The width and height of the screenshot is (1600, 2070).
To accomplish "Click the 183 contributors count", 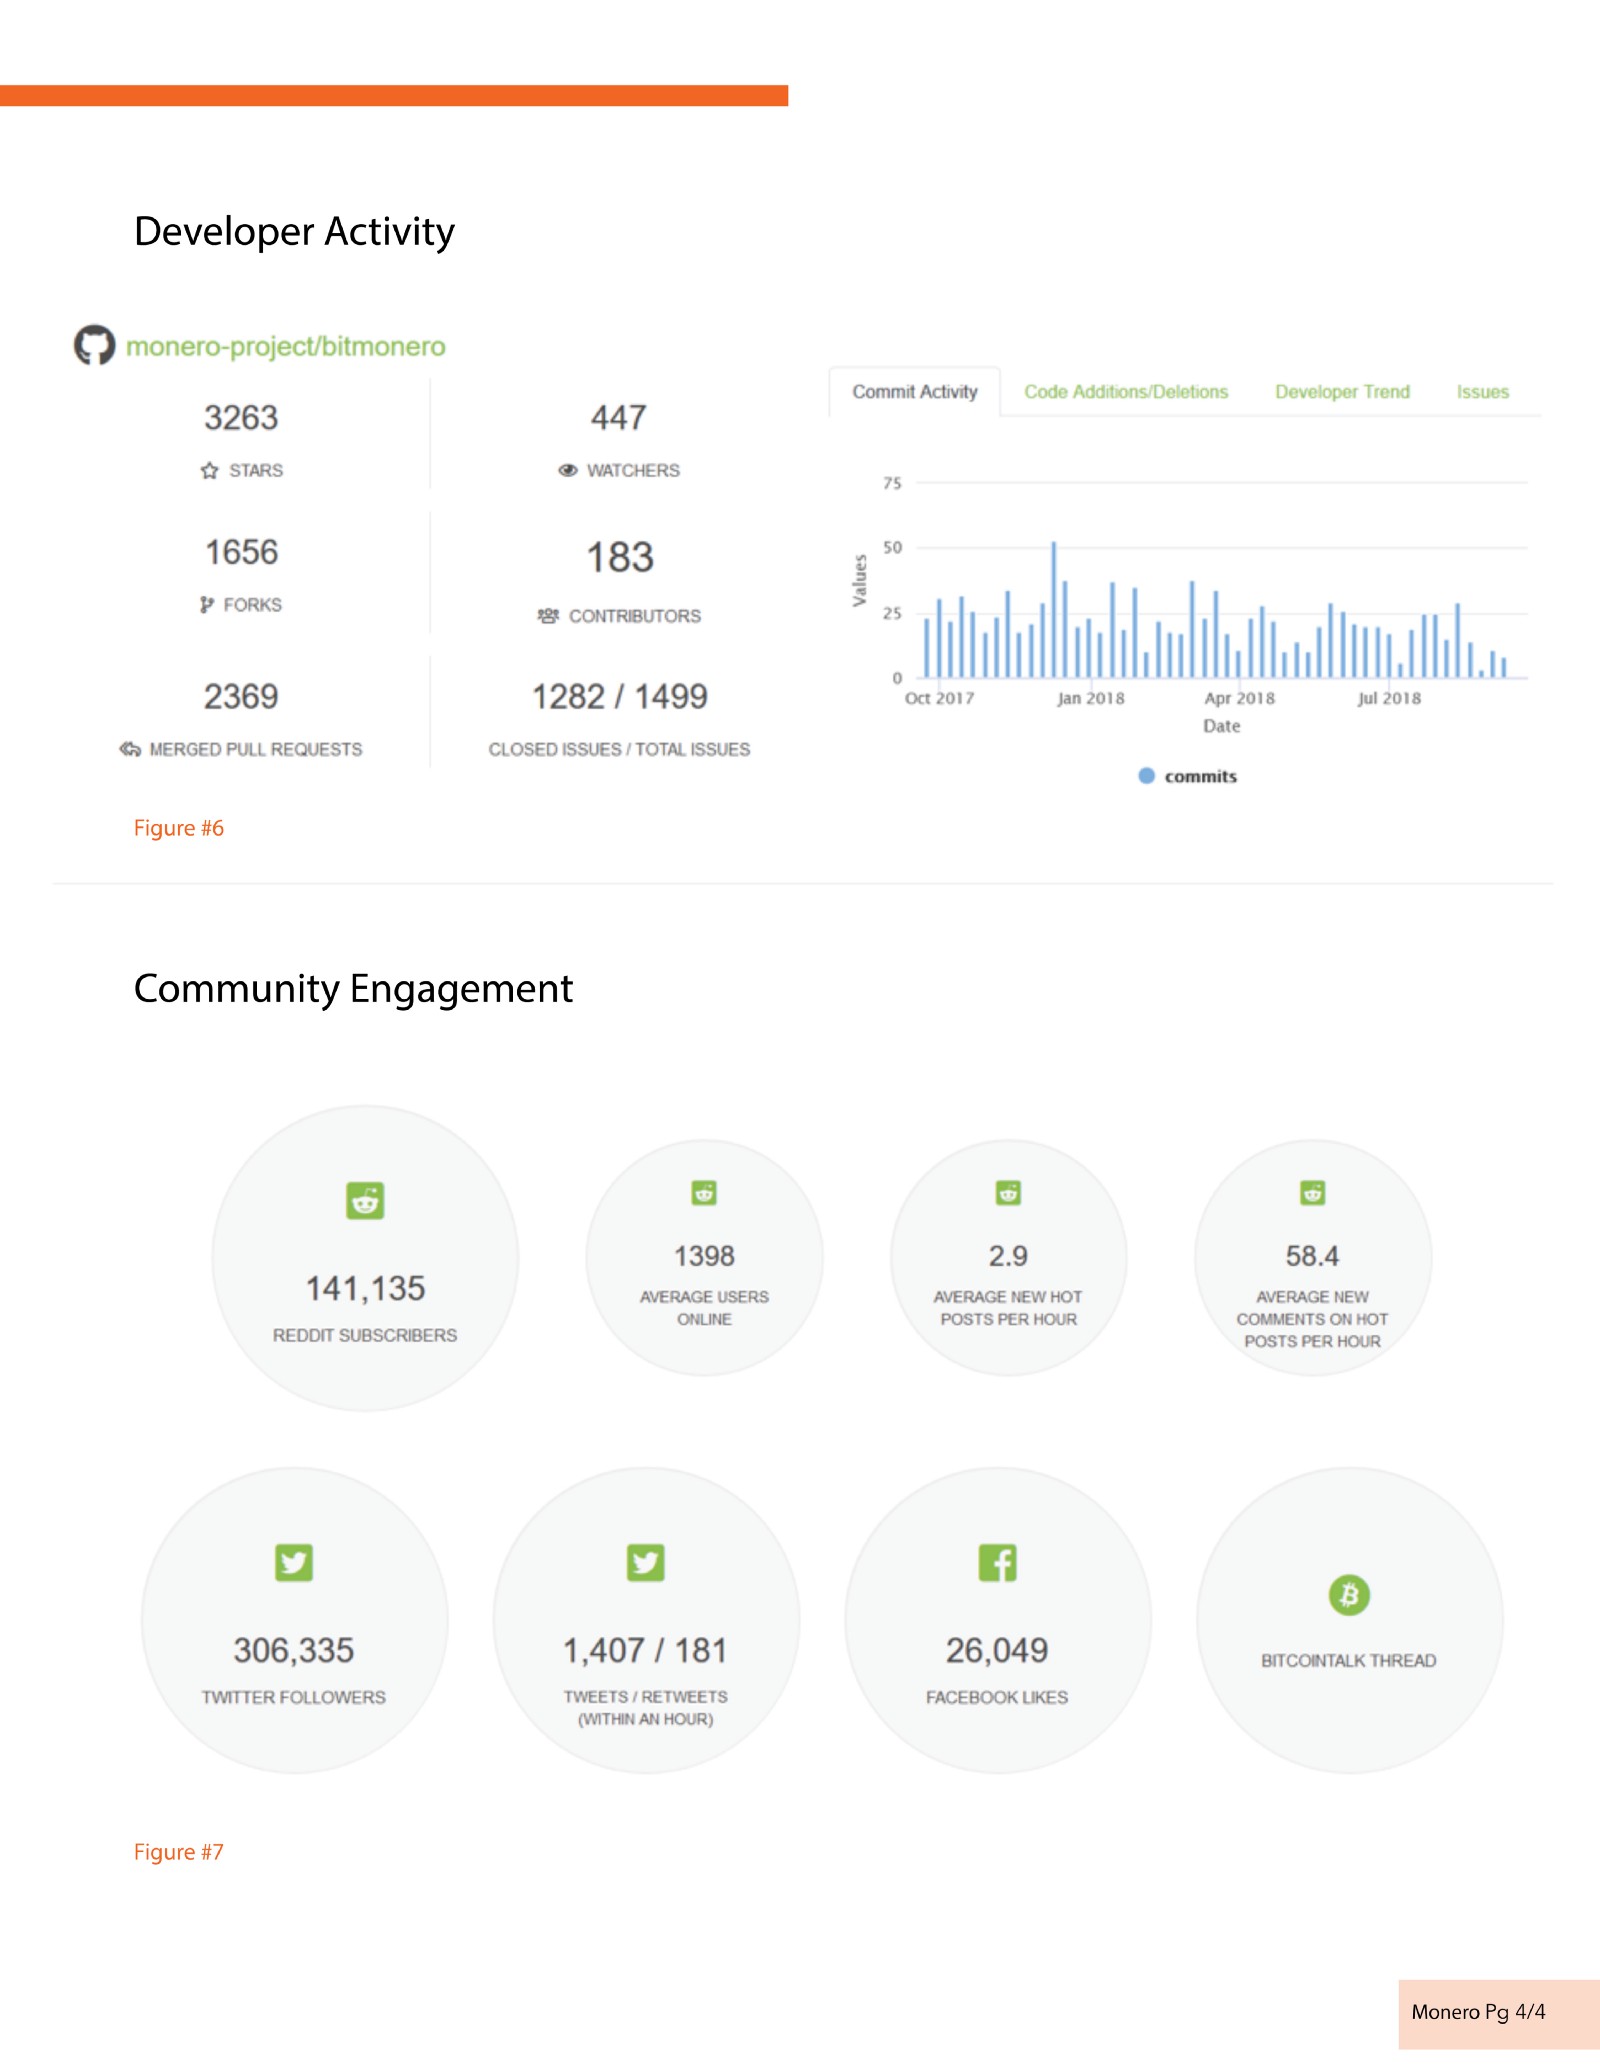I will pyautogui.click(x=620, y=557).
